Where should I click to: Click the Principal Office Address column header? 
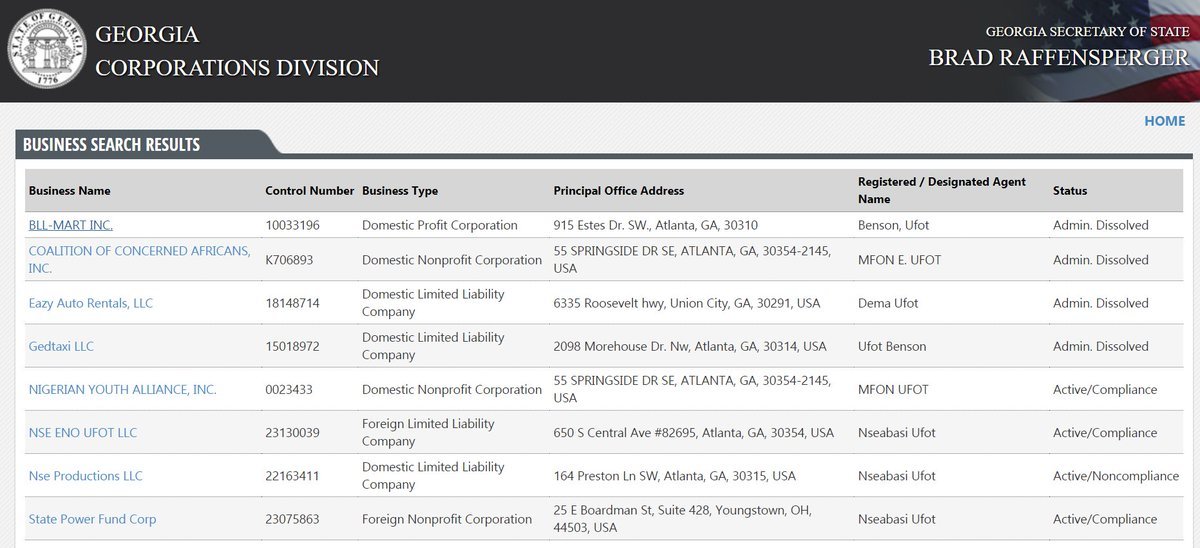click(x=618, y=191)
